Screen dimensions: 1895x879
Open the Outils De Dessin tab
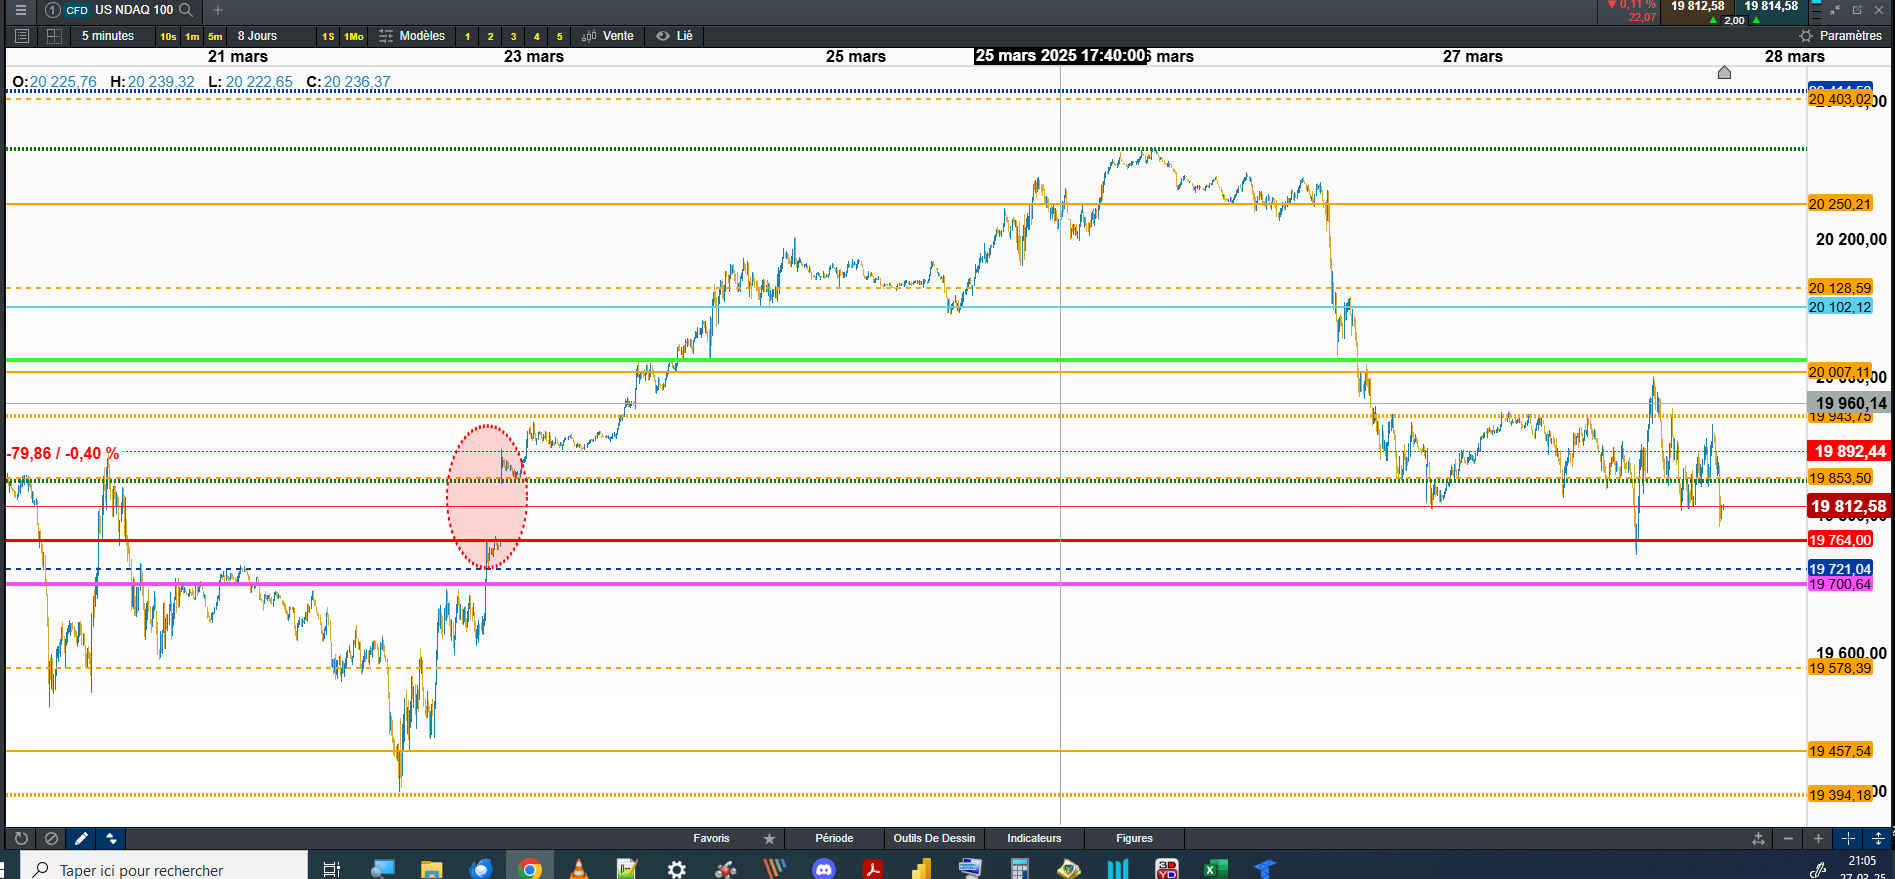934,839
